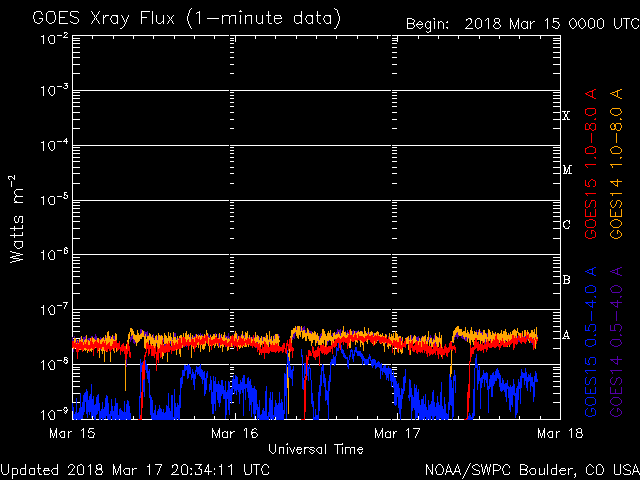Click the B flare class label

[567, 280]
